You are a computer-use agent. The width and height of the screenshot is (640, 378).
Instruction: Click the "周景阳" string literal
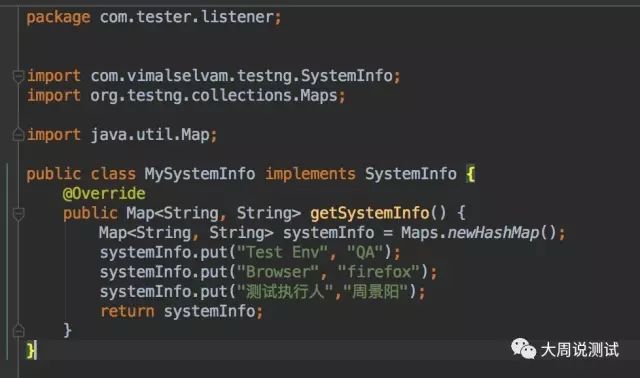[x=376, y=291]
